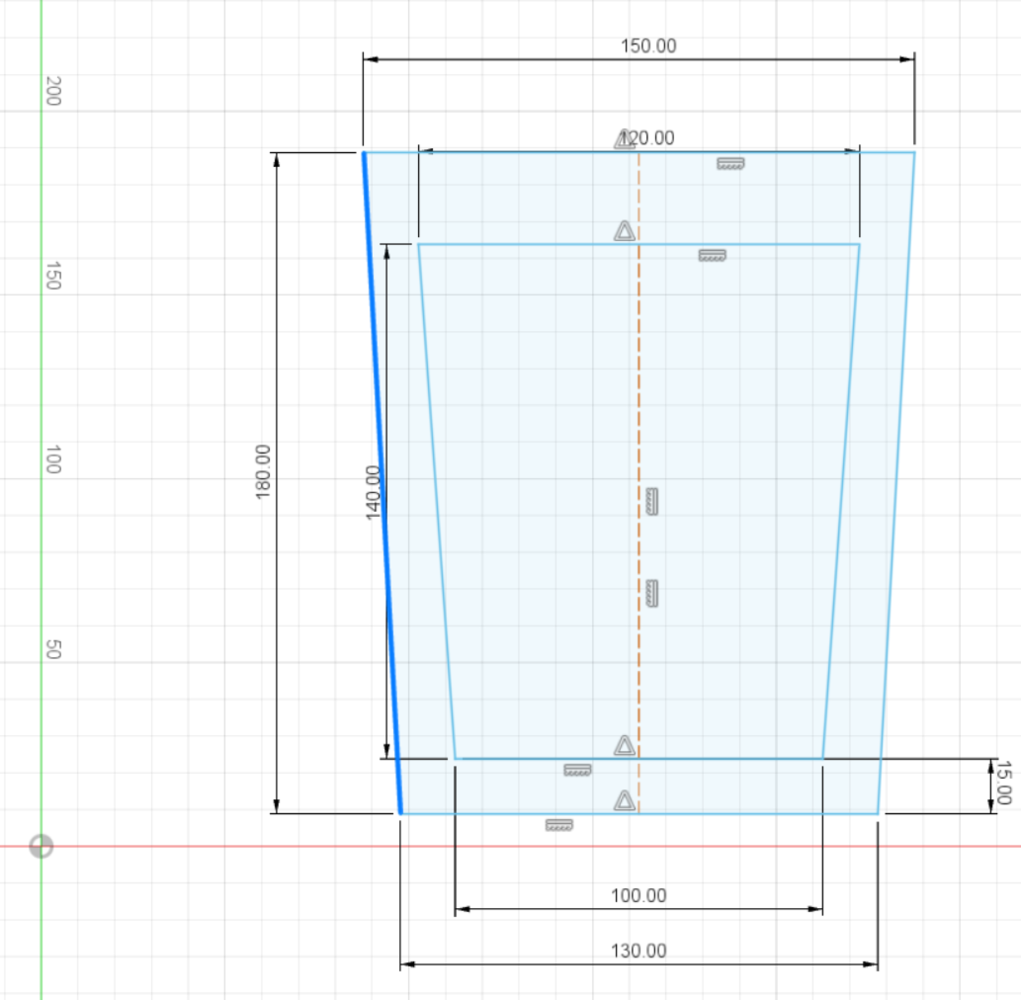Click the dashed orange construction centerline
Screen dimensions: 1021x1000
tap(639, 400)
